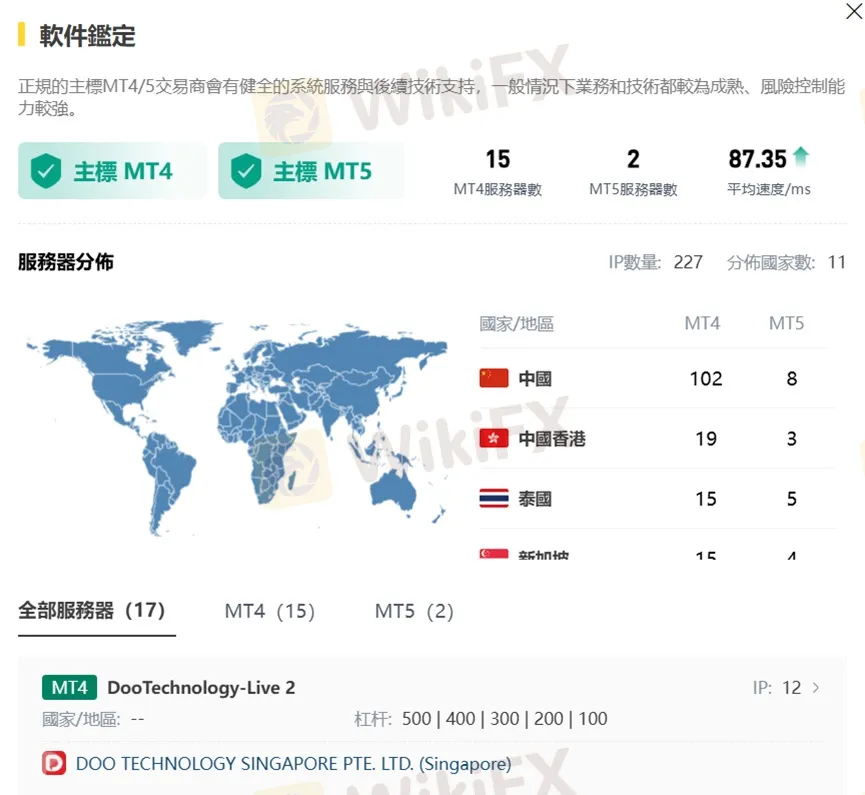The image size is (865, 795).
Task: Select the 中國香港 row name
Action: point(552,439)
